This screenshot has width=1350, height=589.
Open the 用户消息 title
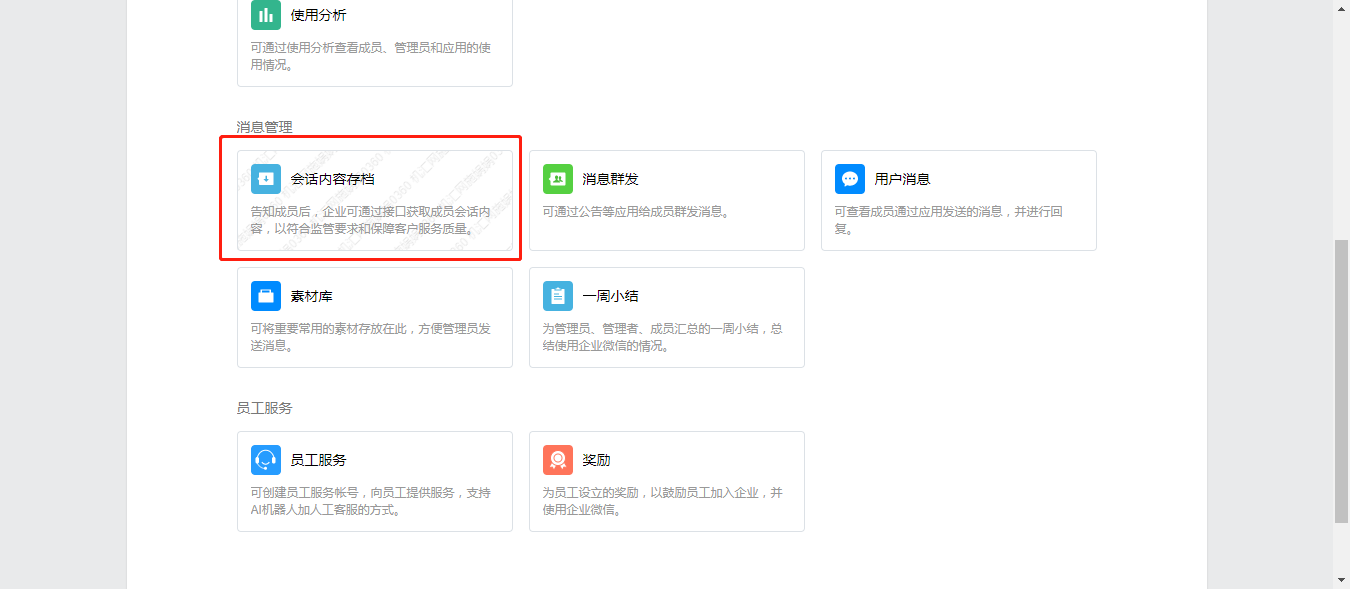[x=902, y=179]
